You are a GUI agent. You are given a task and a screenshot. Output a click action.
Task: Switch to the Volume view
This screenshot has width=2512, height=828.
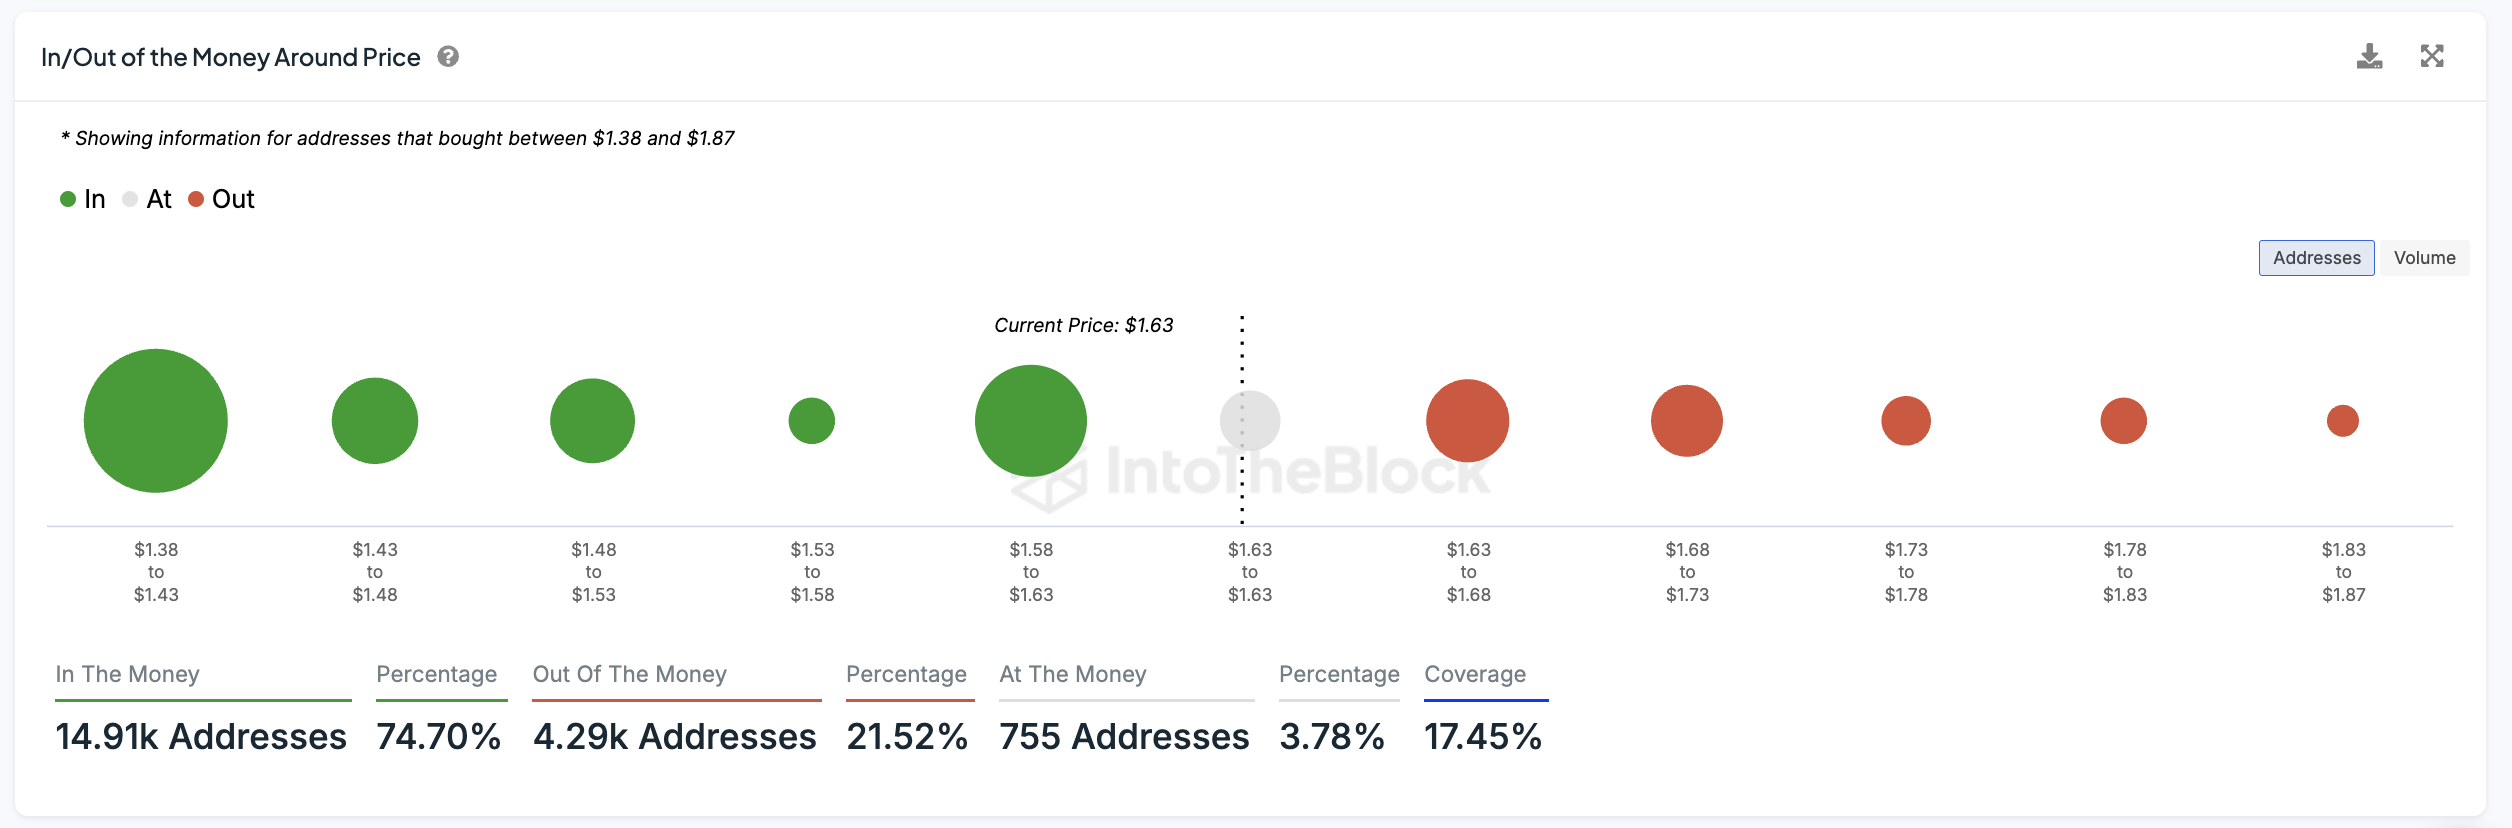point(2424,258)
